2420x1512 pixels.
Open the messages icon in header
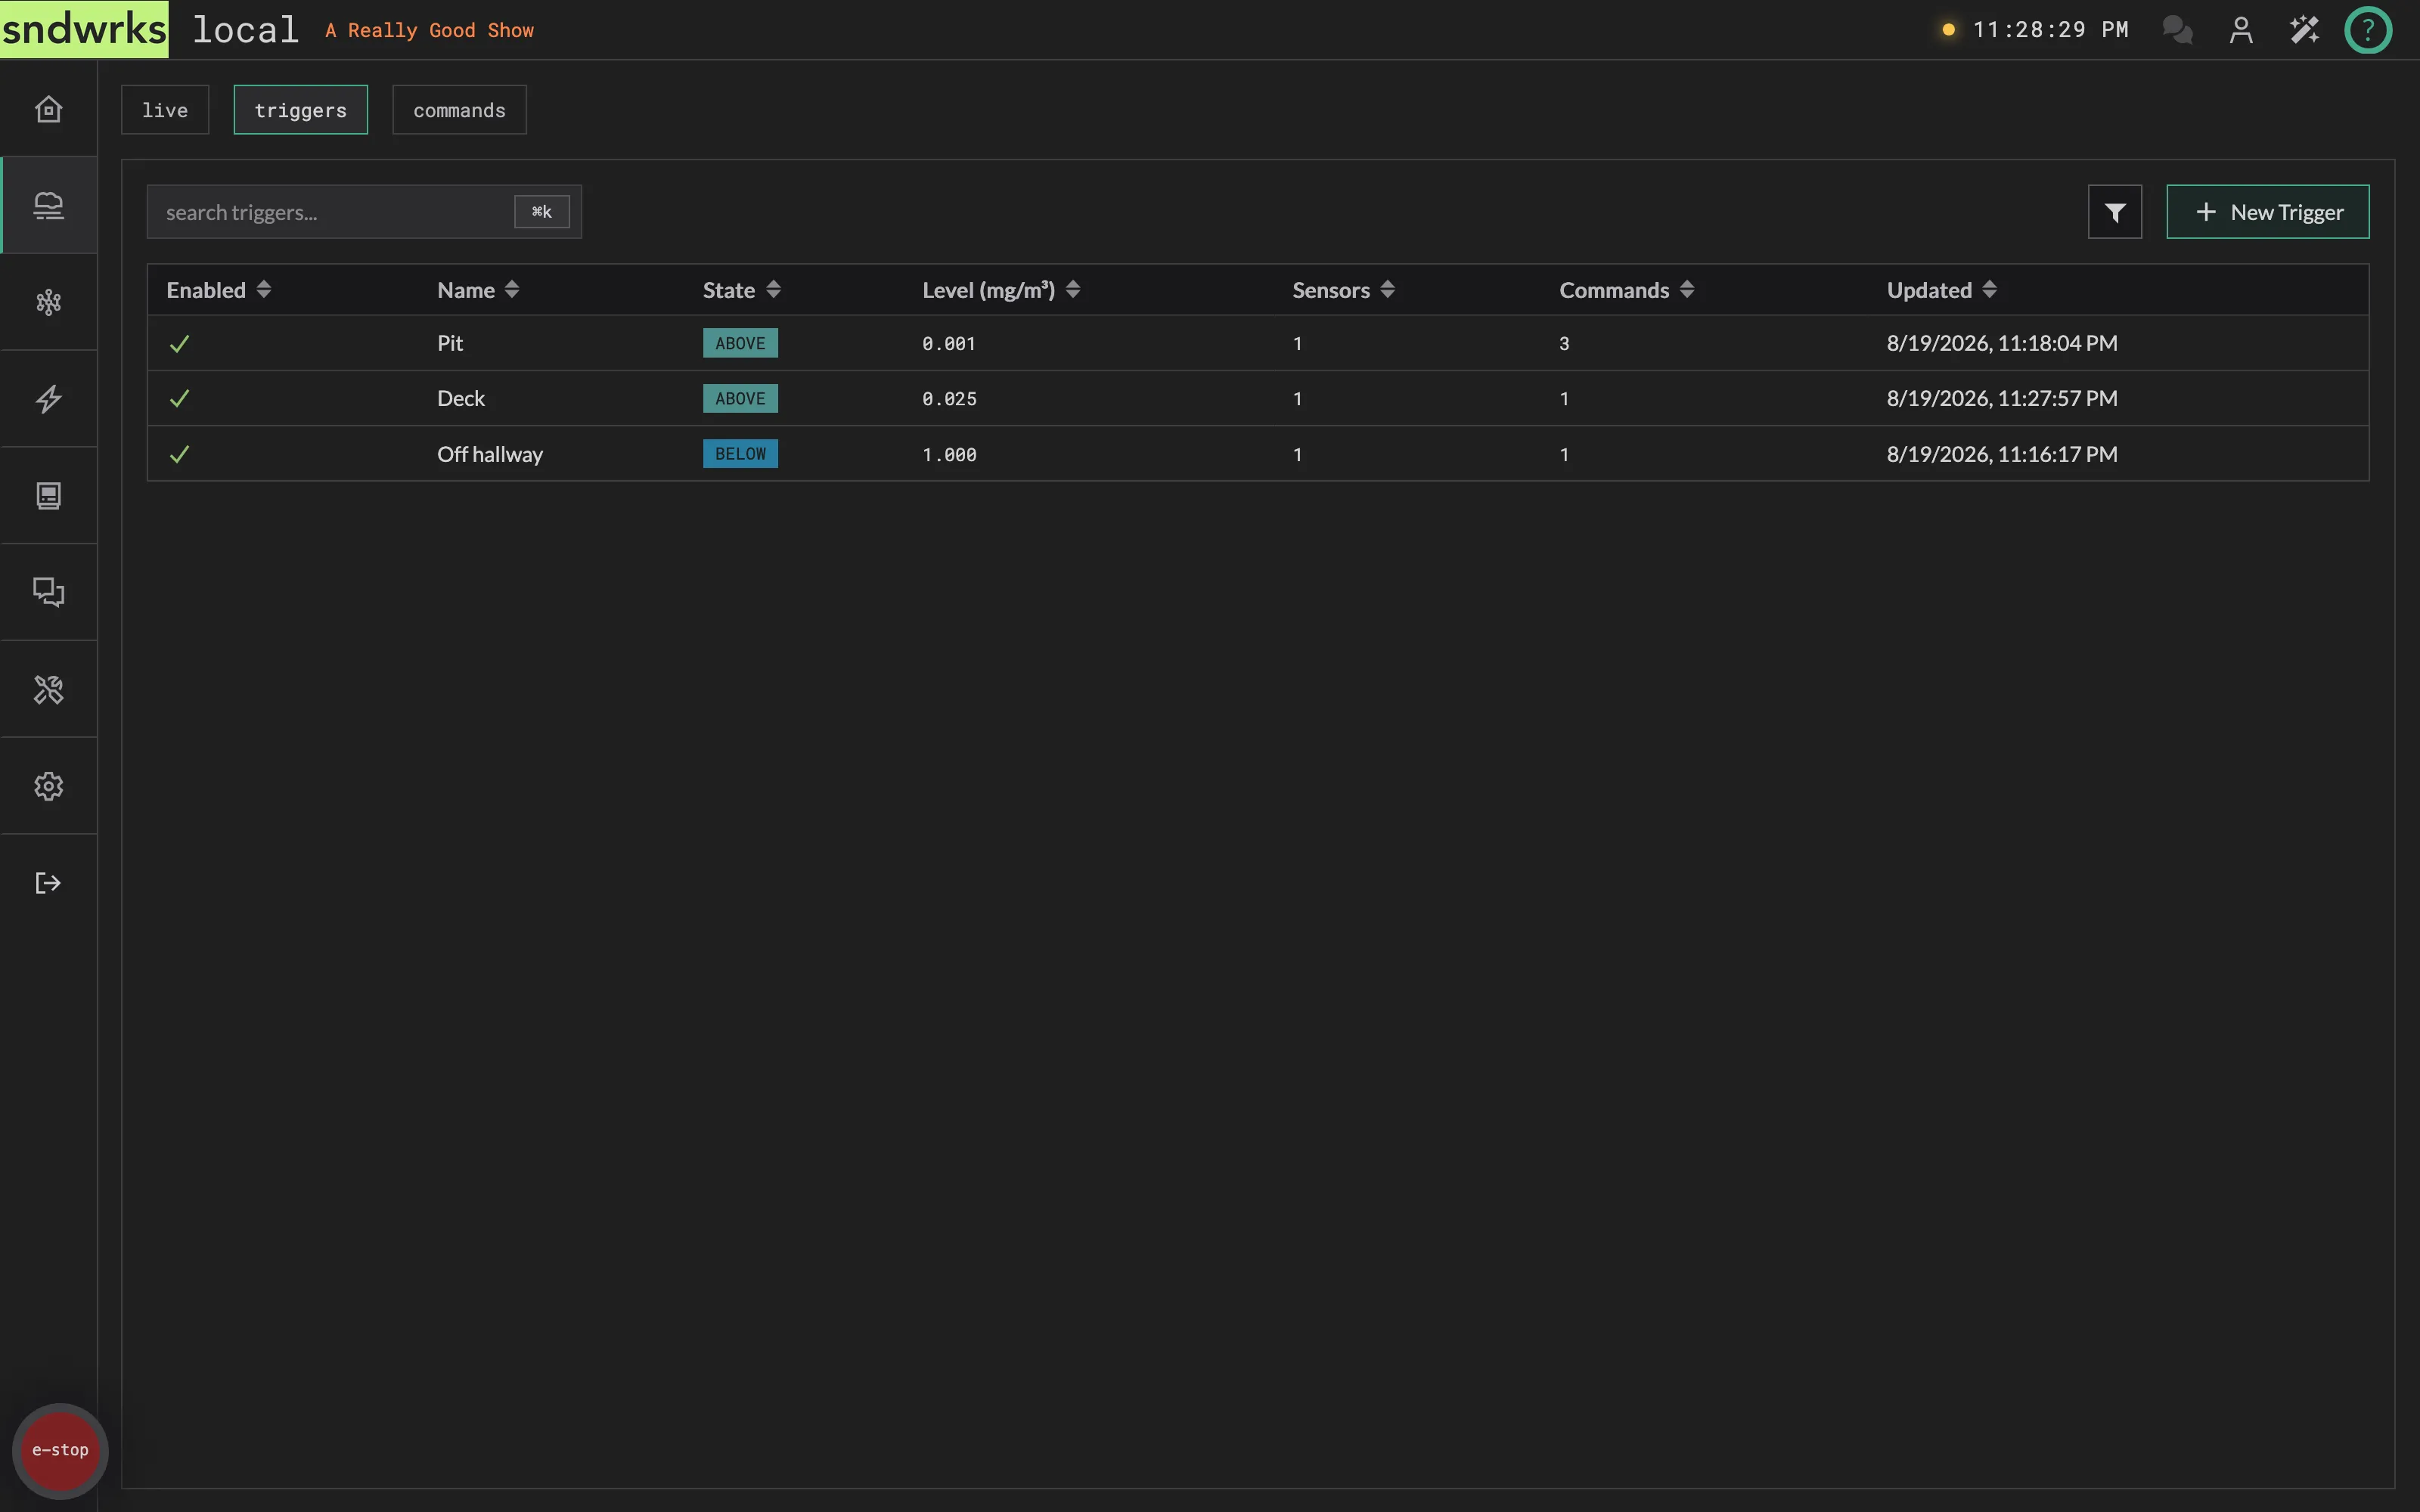[2177, 30]
